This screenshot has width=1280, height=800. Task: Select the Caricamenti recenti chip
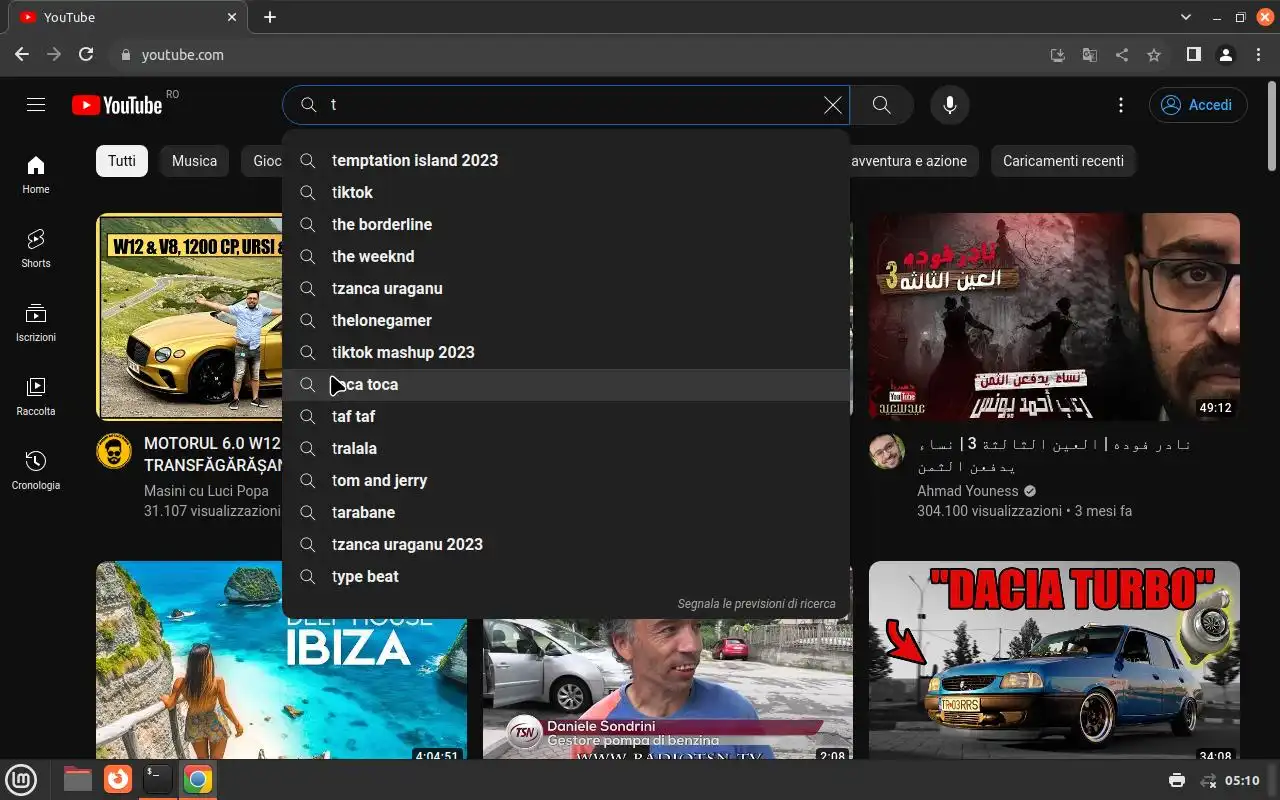pos(1063,161)
